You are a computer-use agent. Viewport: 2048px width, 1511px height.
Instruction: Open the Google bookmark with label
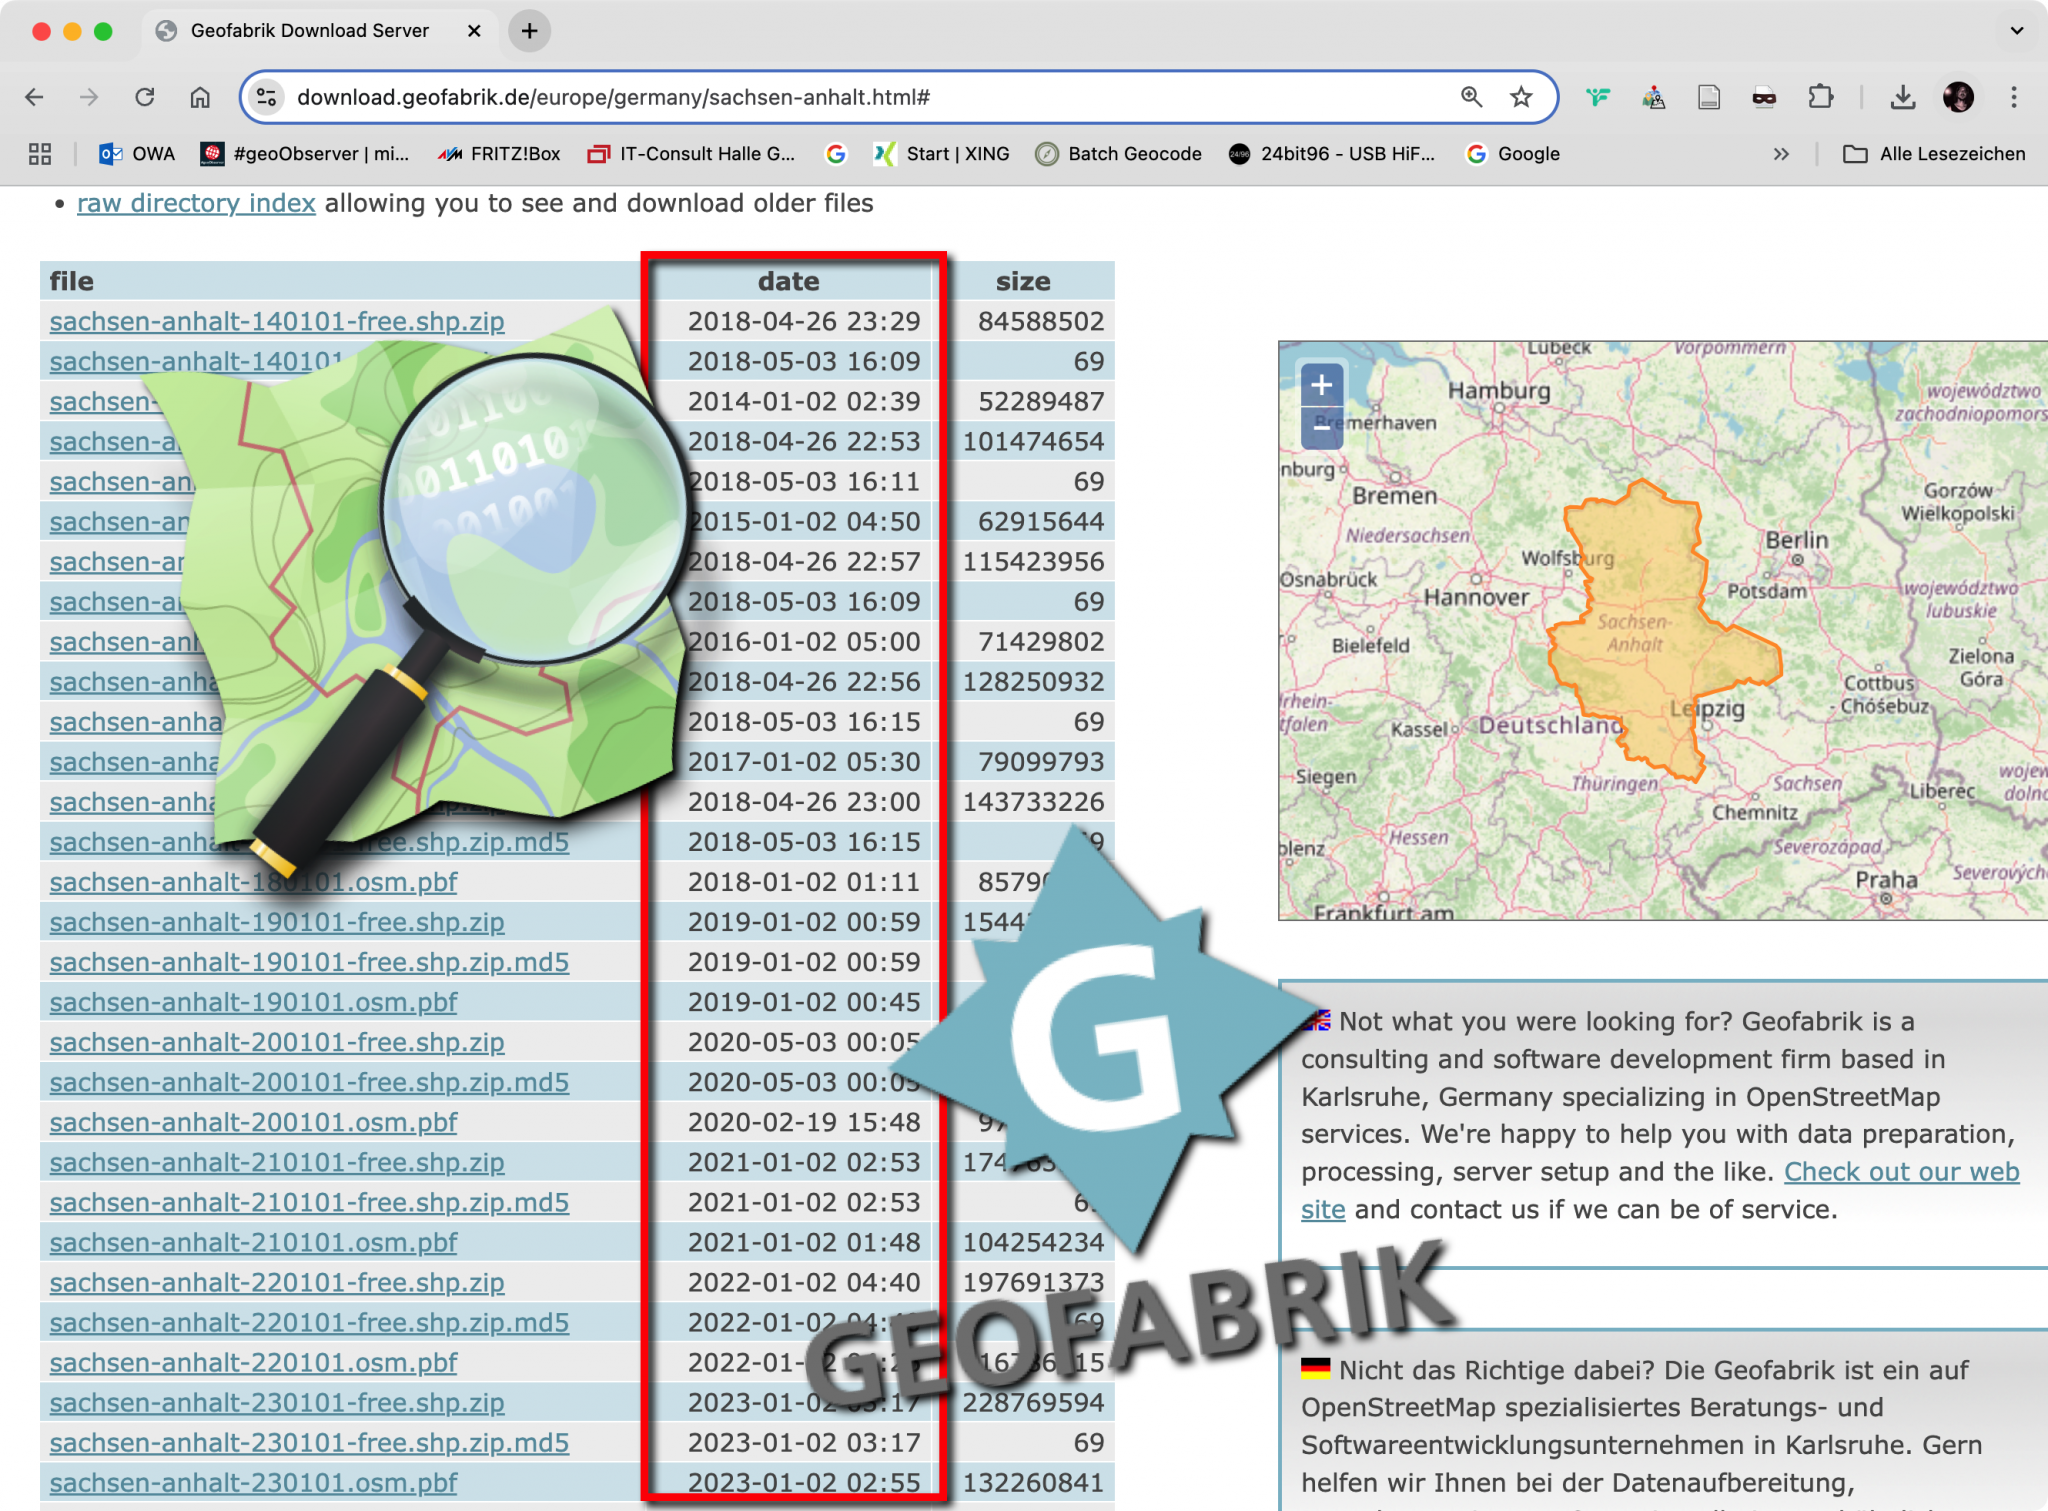[1513, 154]
